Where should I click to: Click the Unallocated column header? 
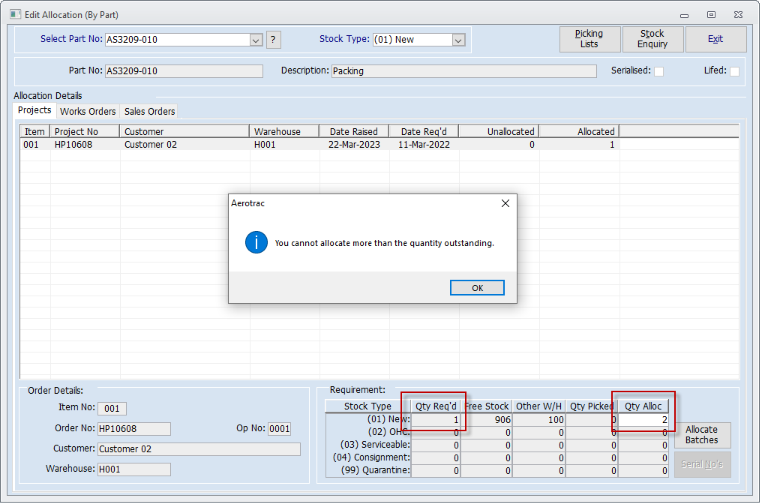point(499,131)
